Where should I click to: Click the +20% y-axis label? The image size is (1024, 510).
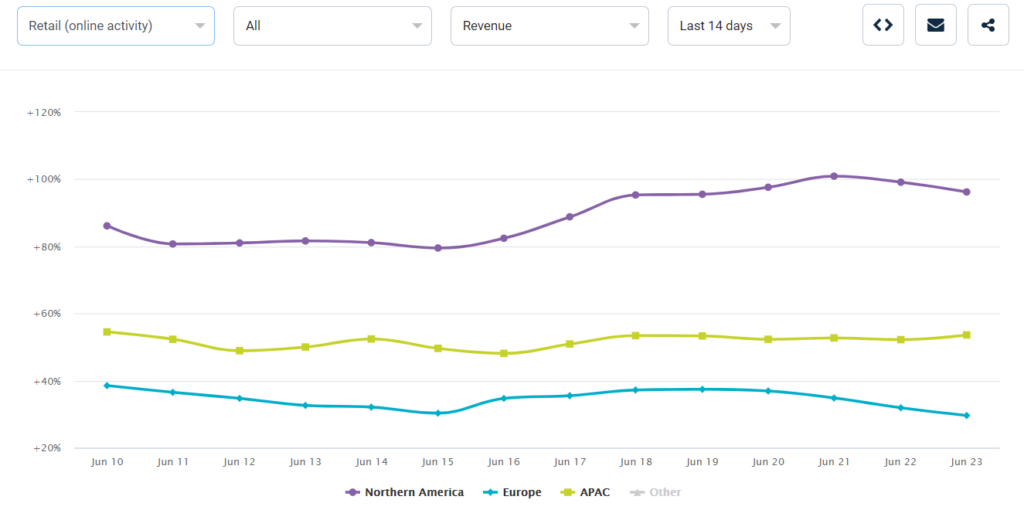tap(46, 448)
